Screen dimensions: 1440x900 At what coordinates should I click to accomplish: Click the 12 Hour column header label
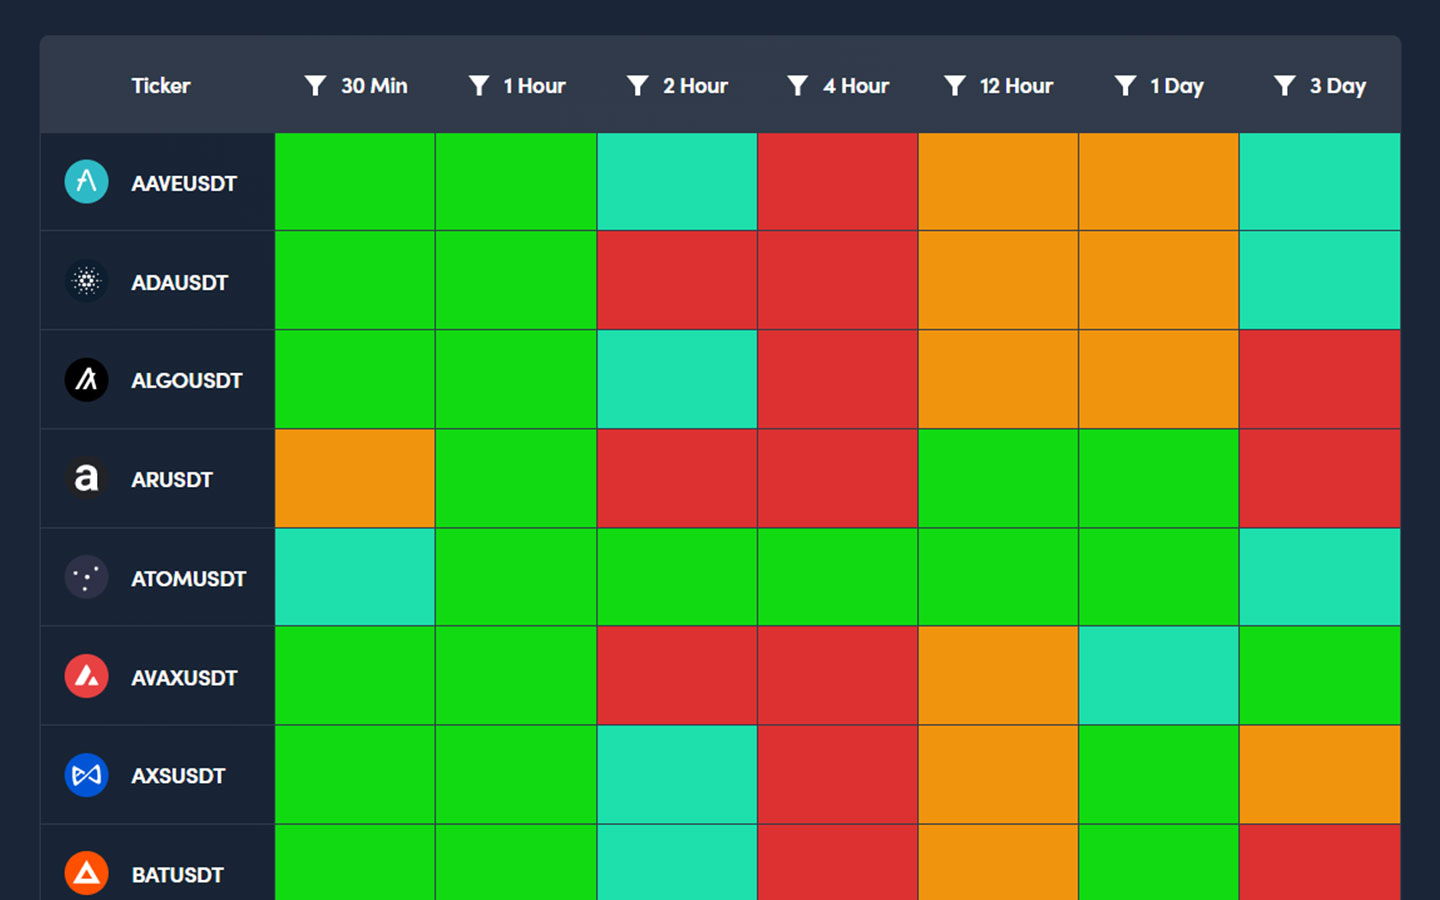coord(1016,86)
